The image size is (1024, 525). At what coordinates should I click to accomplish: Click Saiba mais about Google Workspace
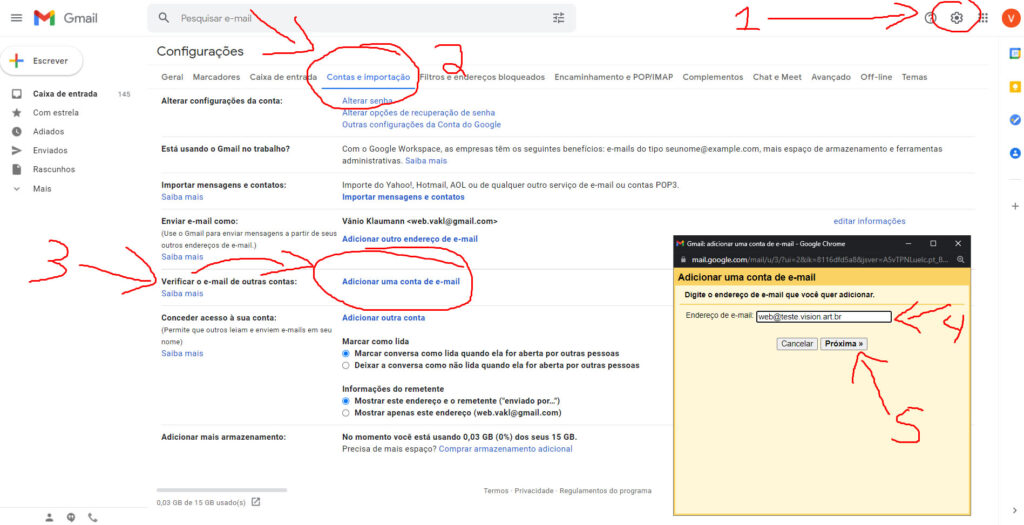426,161
